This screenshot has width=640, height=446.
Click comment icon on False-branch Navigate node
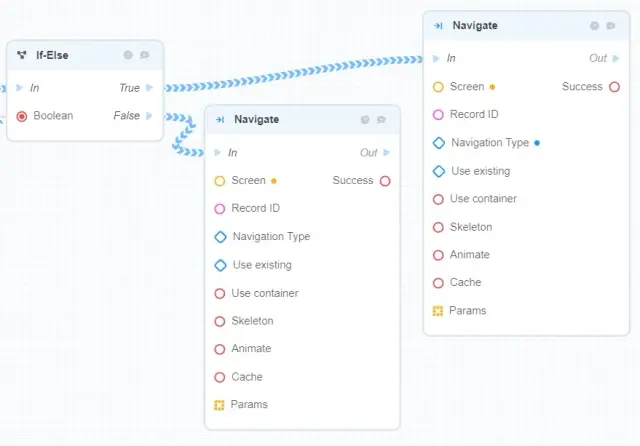(x=382, y=120)
